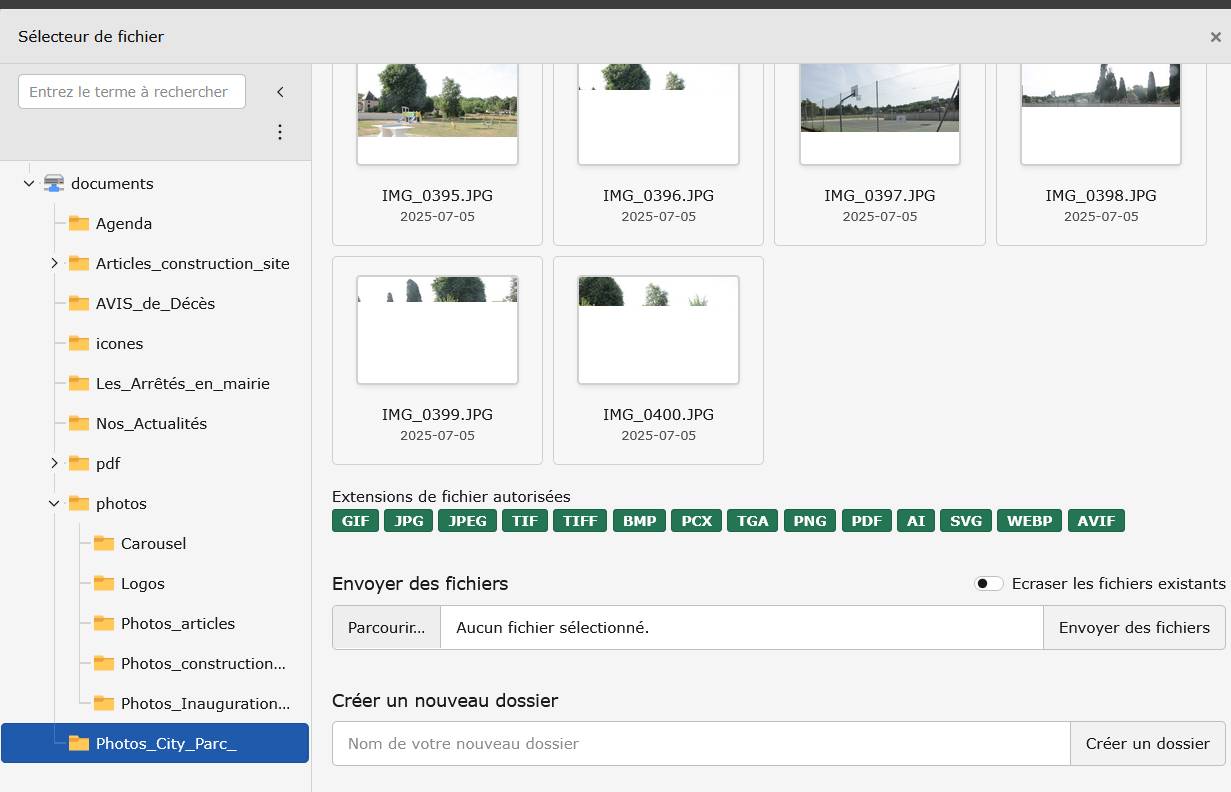
Task: Click the documents storage drive icon
Action: pos(54,184)
